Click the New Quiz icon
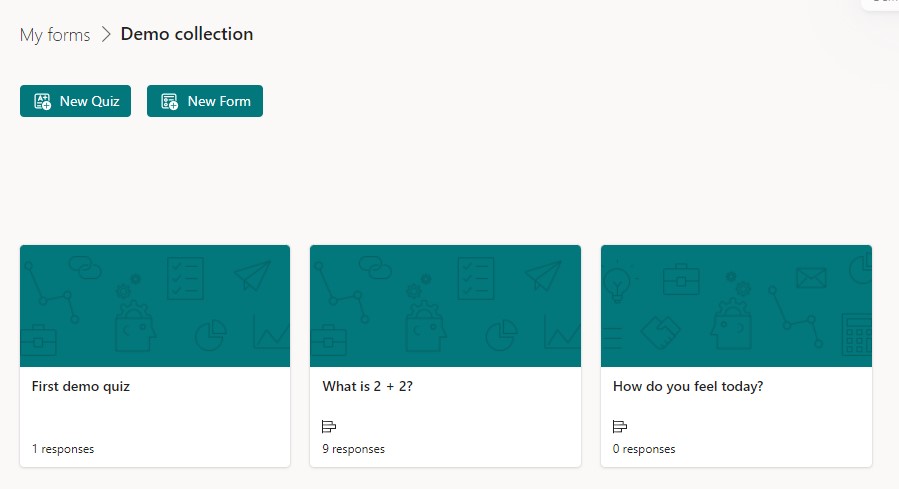The height and width of the screenshot is (489, 899). (x=42, y=101)
